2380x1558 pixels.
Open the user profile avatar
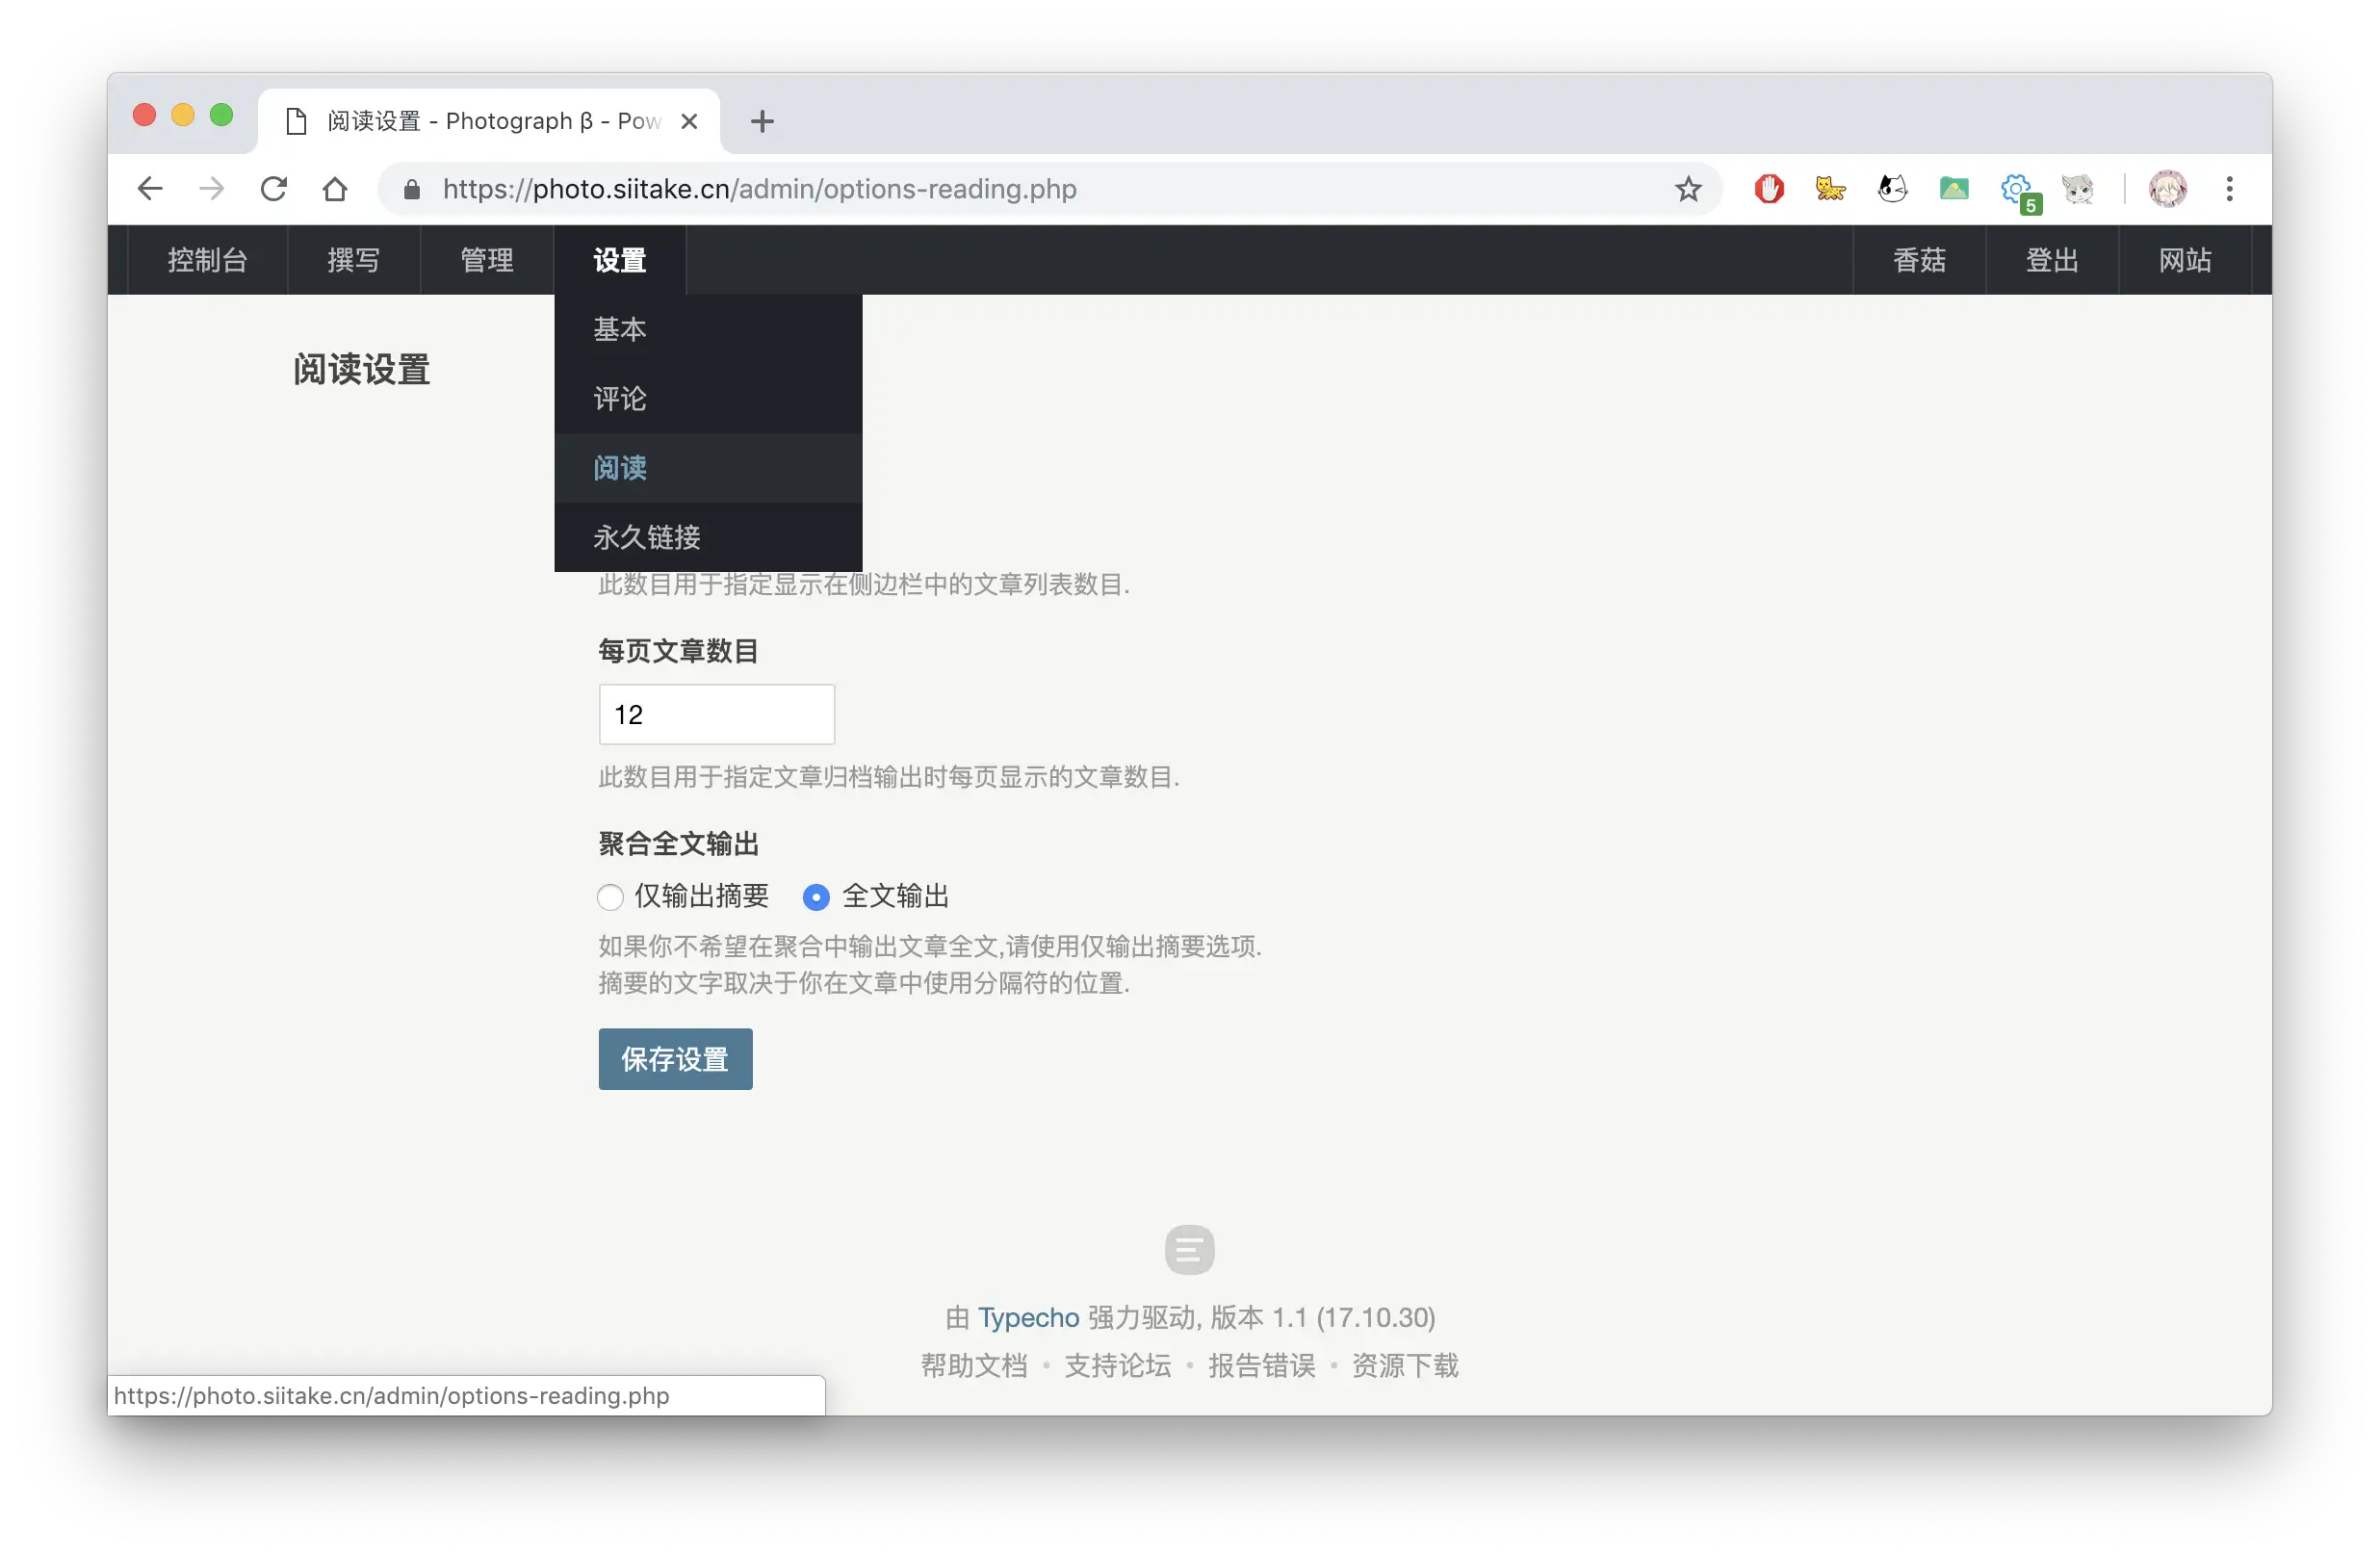point(2167,189)
